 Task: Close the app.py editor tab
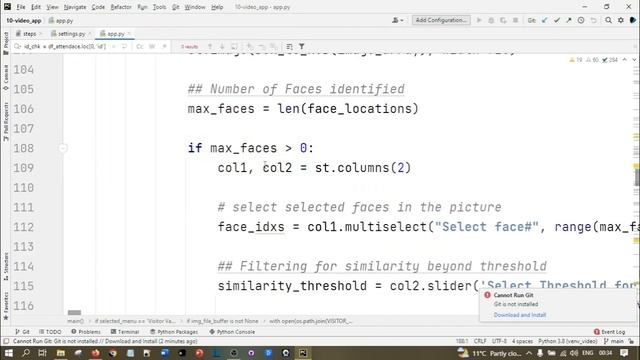pyautogui.click(x=129, y=33)
